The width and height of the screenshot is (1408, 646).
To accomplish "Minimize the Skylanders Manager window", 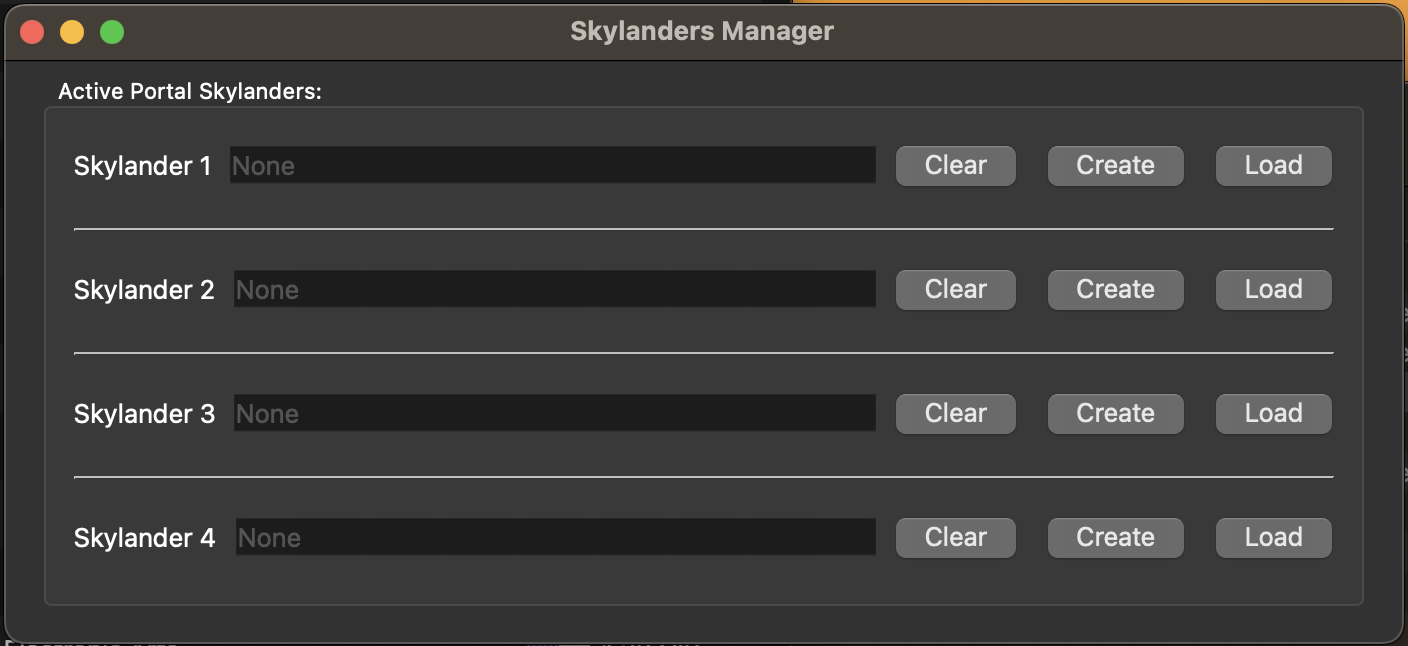I will point(72,31).
